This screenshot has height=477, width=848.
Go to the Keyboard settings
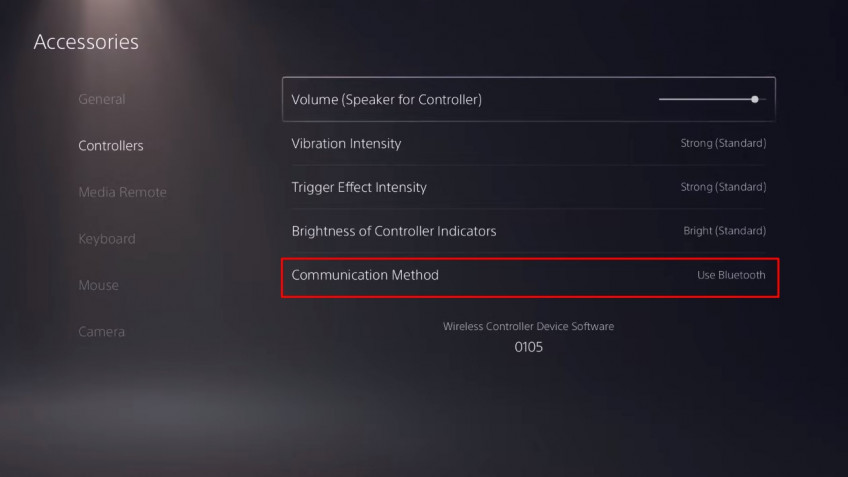[107, 238]
